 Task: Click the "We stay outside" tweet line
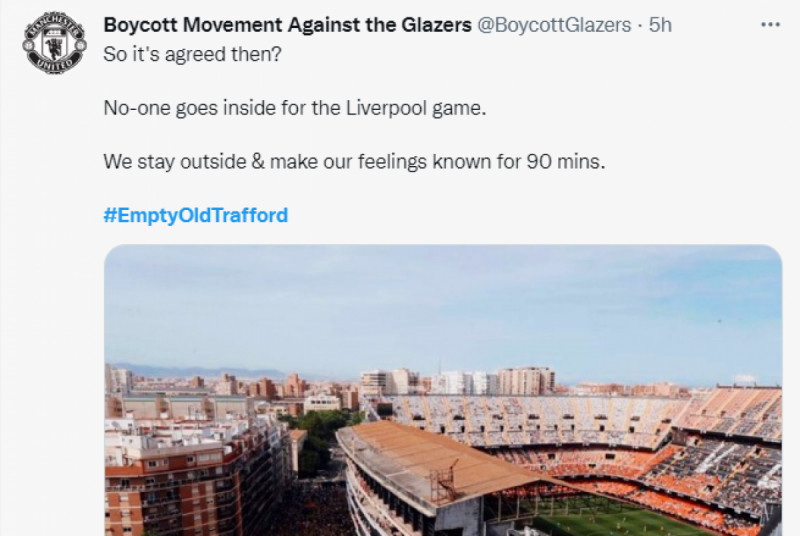click(355, 161)
